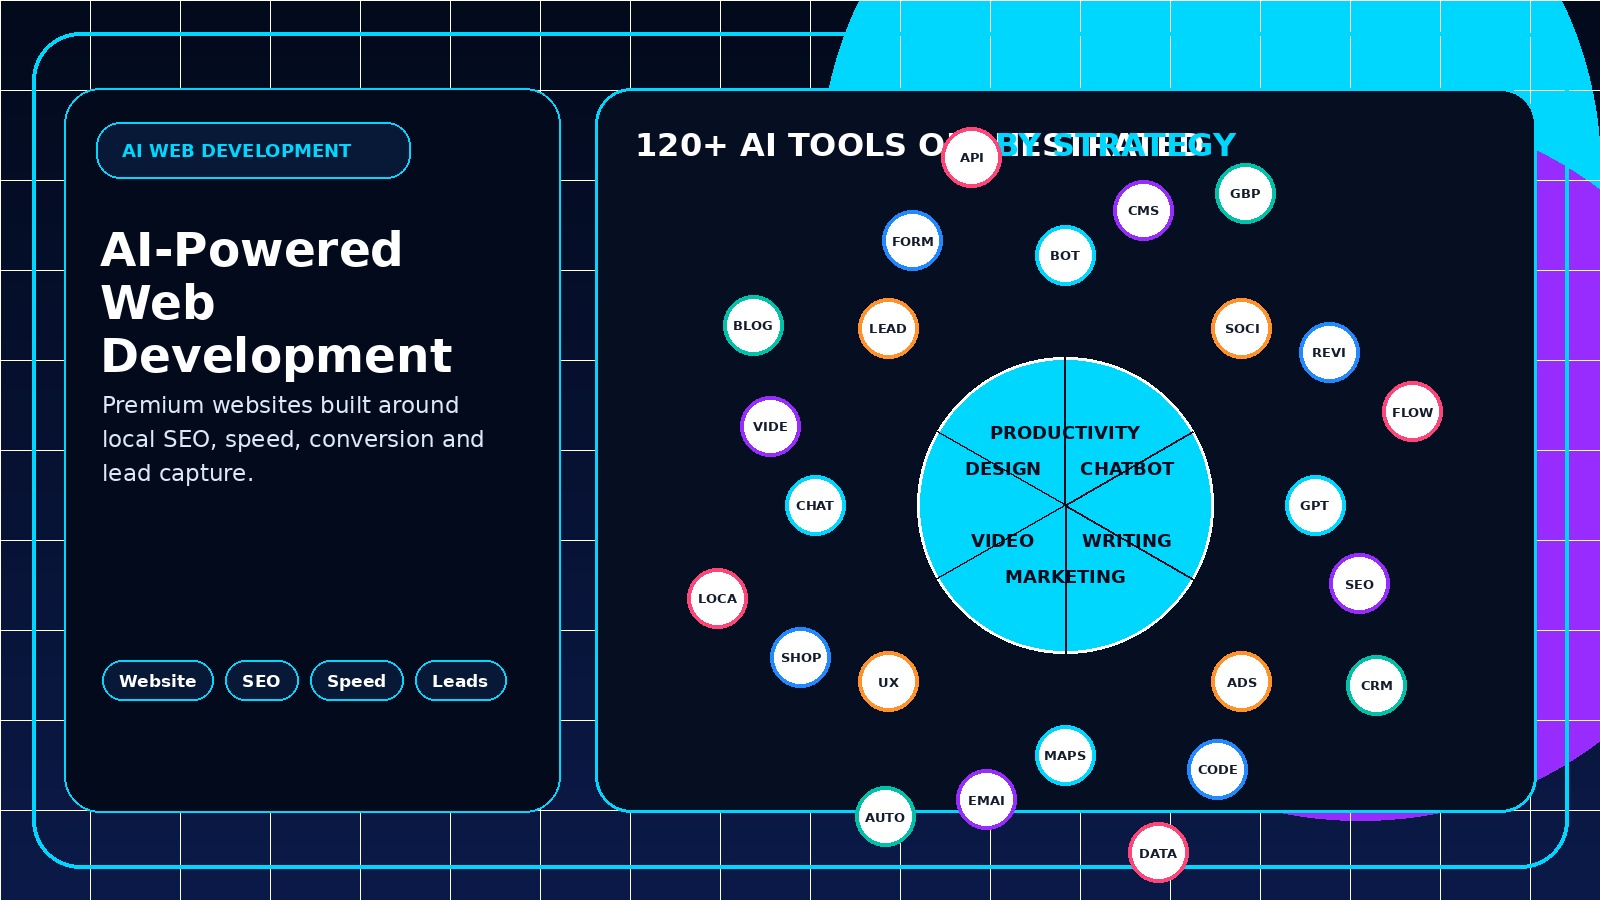
Task: Open the CHAT bubble
Action: (x=815, y=505)
